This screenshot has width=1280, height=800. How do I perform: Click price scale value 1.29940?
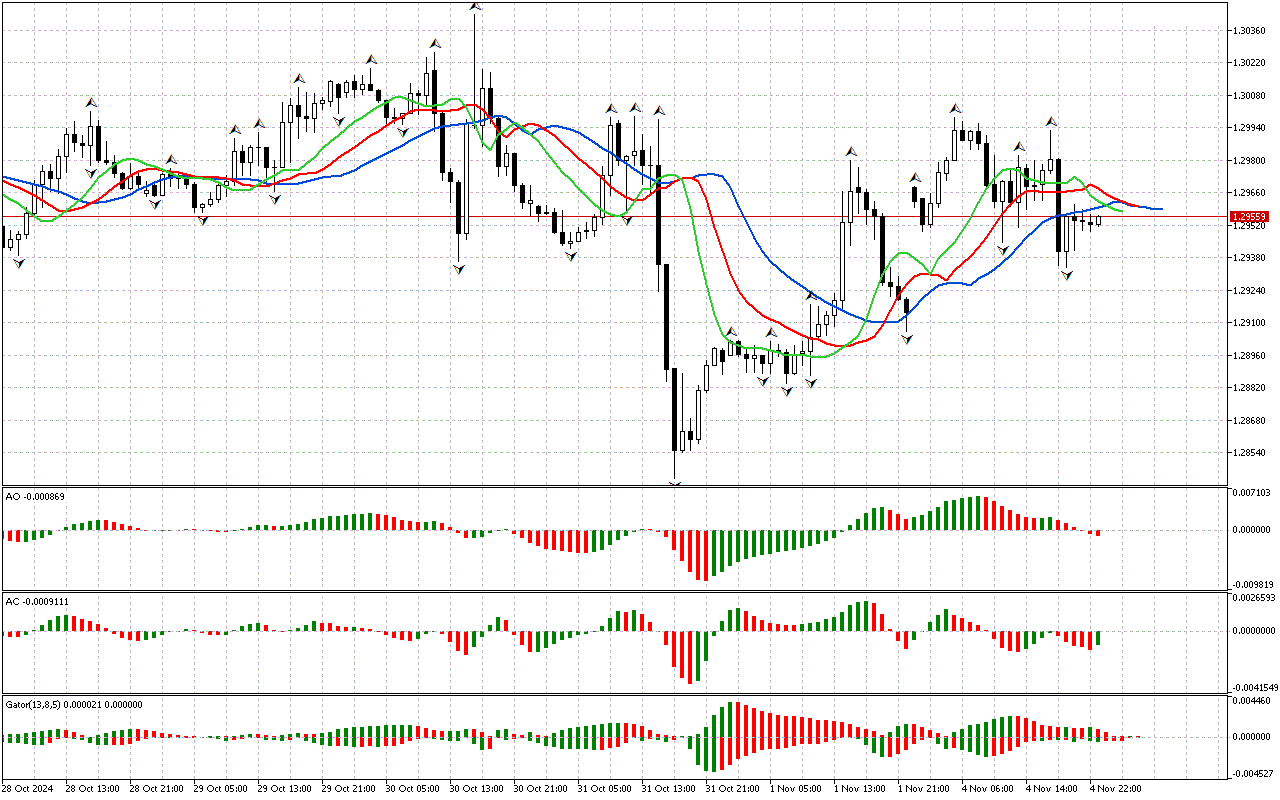1251,128
